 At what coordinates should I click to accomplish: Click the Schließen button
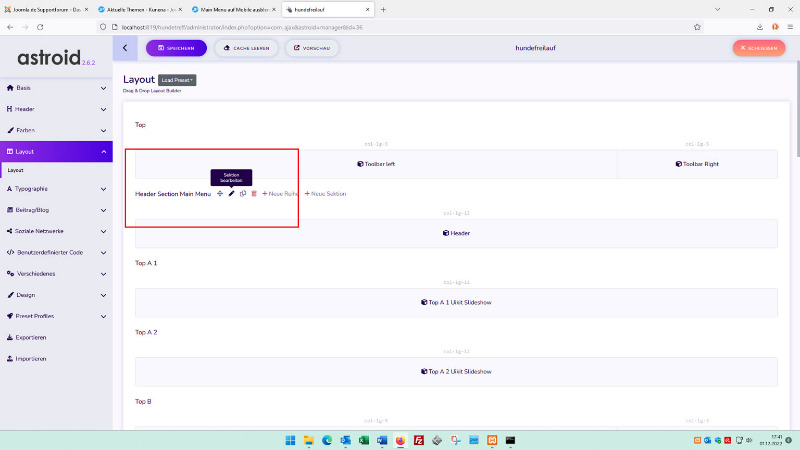point(758,47)
